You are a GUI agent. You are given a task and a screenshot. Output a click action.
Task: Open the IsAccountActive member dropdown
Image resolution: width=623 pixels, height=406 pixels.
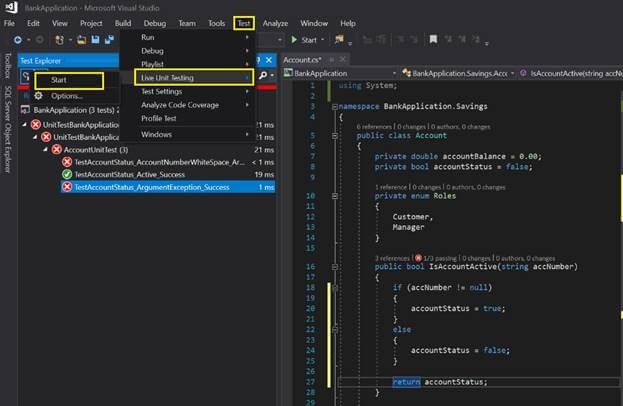(x=570, y=73)
